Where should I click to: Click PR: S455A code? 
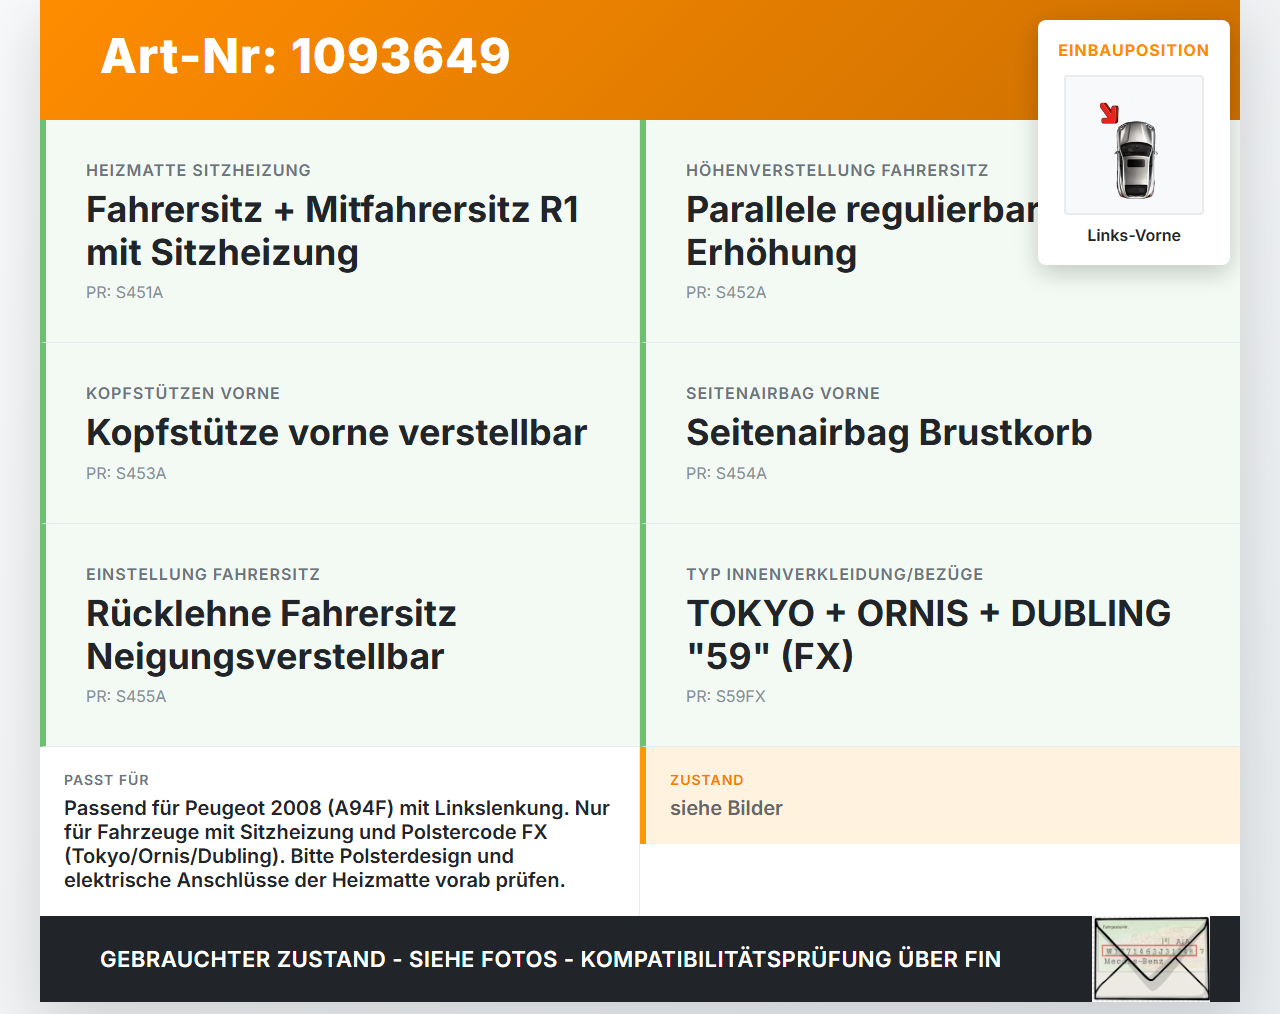point(126,696)
